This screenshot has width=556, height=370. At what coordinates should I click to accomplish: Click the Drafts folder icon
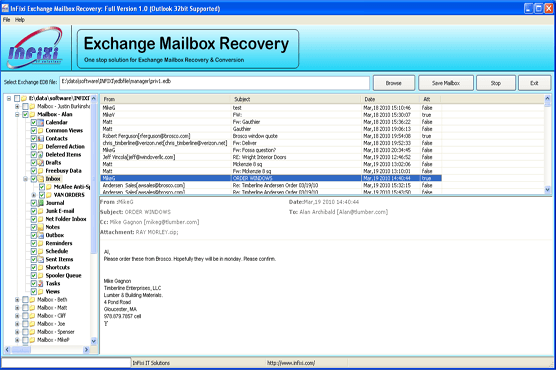[41, 163]
